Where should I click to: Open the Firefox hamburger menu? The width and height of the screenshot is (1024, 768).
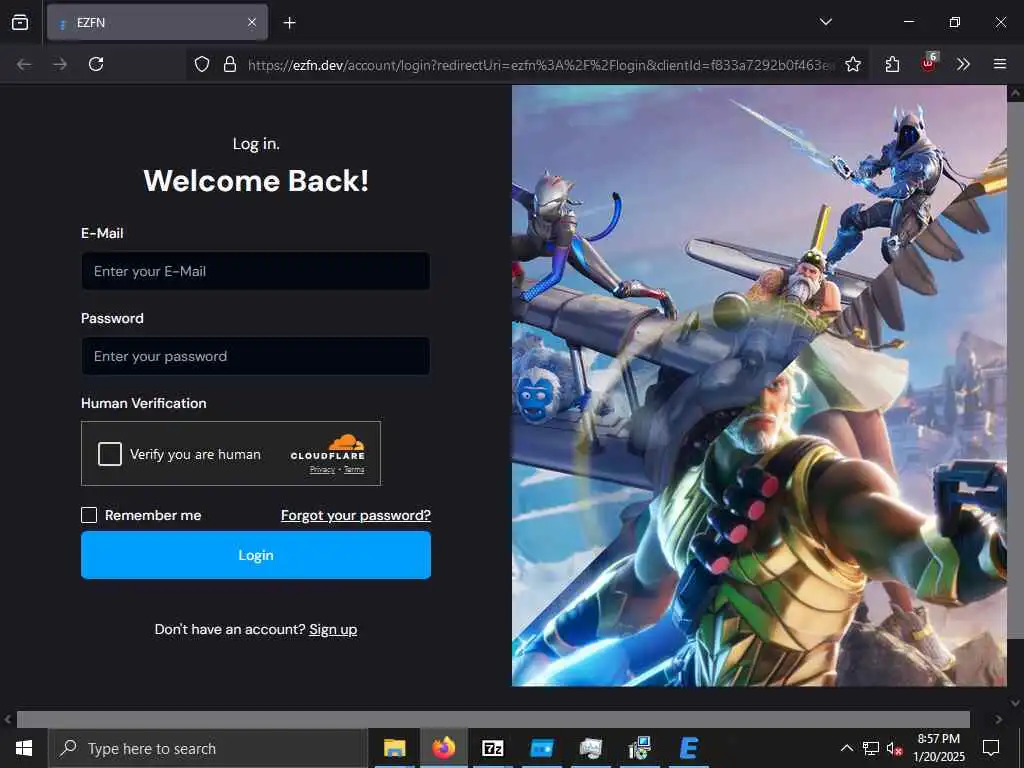click(999, 64)
